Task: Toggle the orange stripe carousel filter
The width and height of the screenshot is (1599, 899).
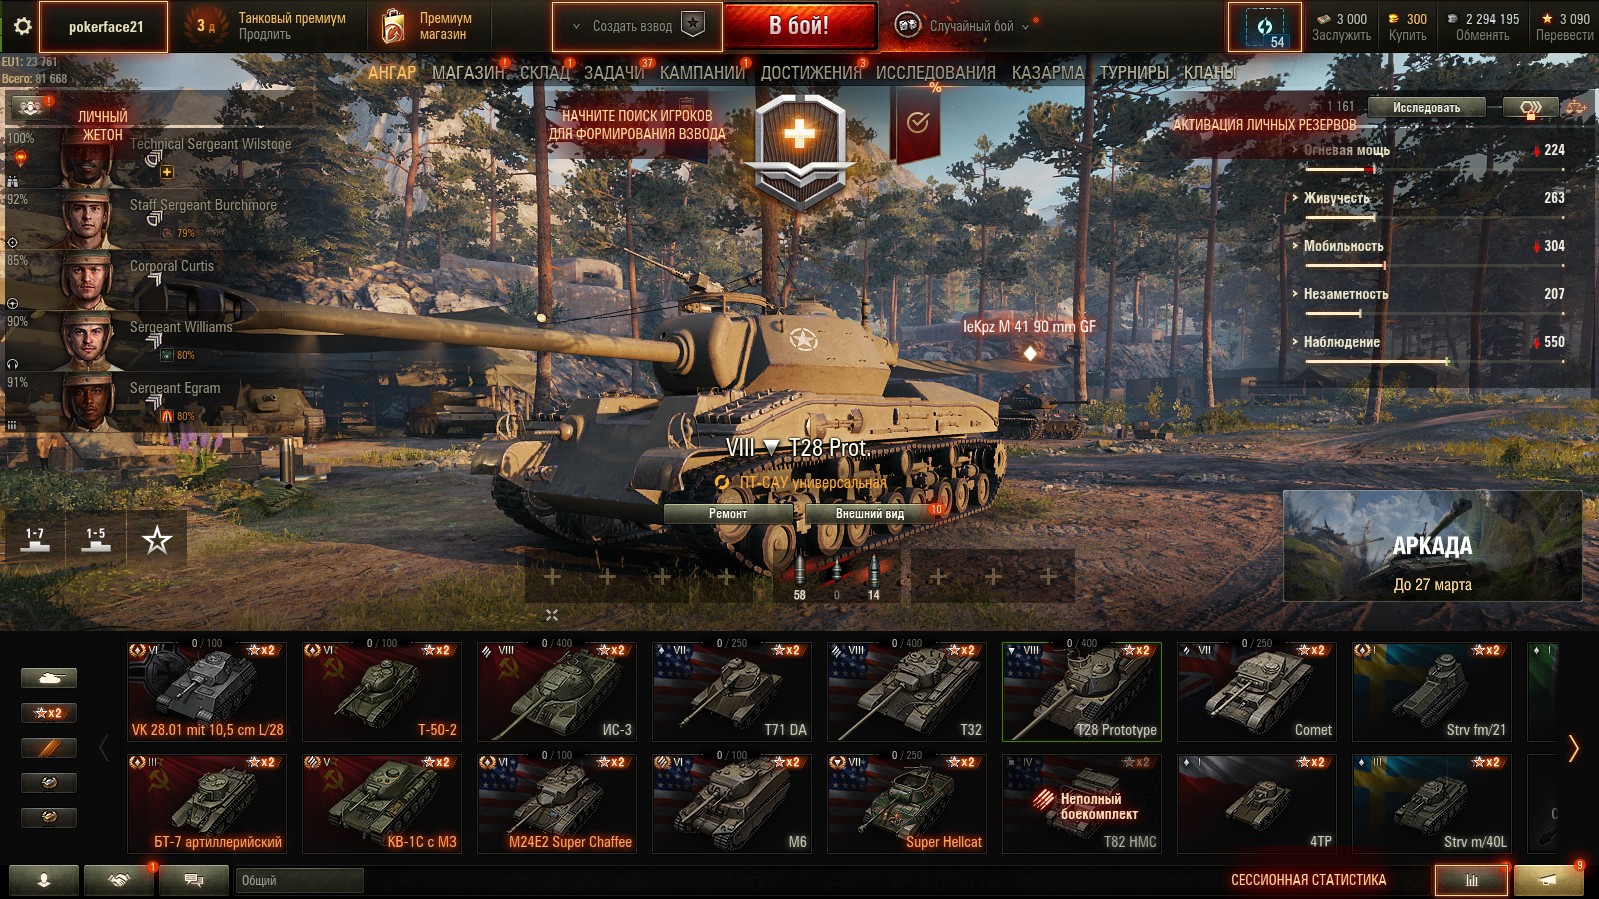Action: coord(48,748)
